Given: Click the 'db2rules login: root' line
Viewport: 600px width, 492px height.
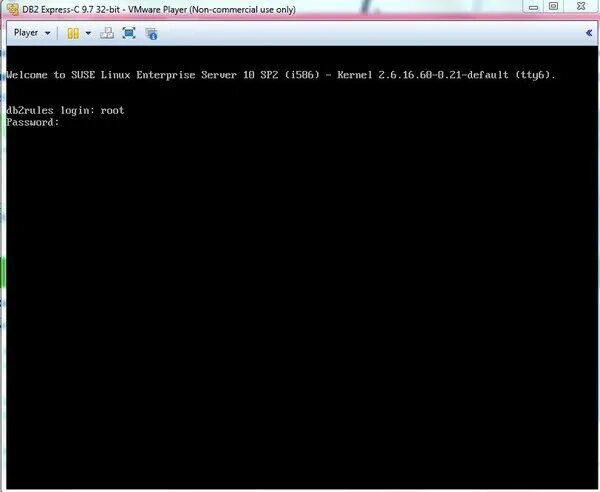Looking at the screenshot, I should click(x=65, y=111).
